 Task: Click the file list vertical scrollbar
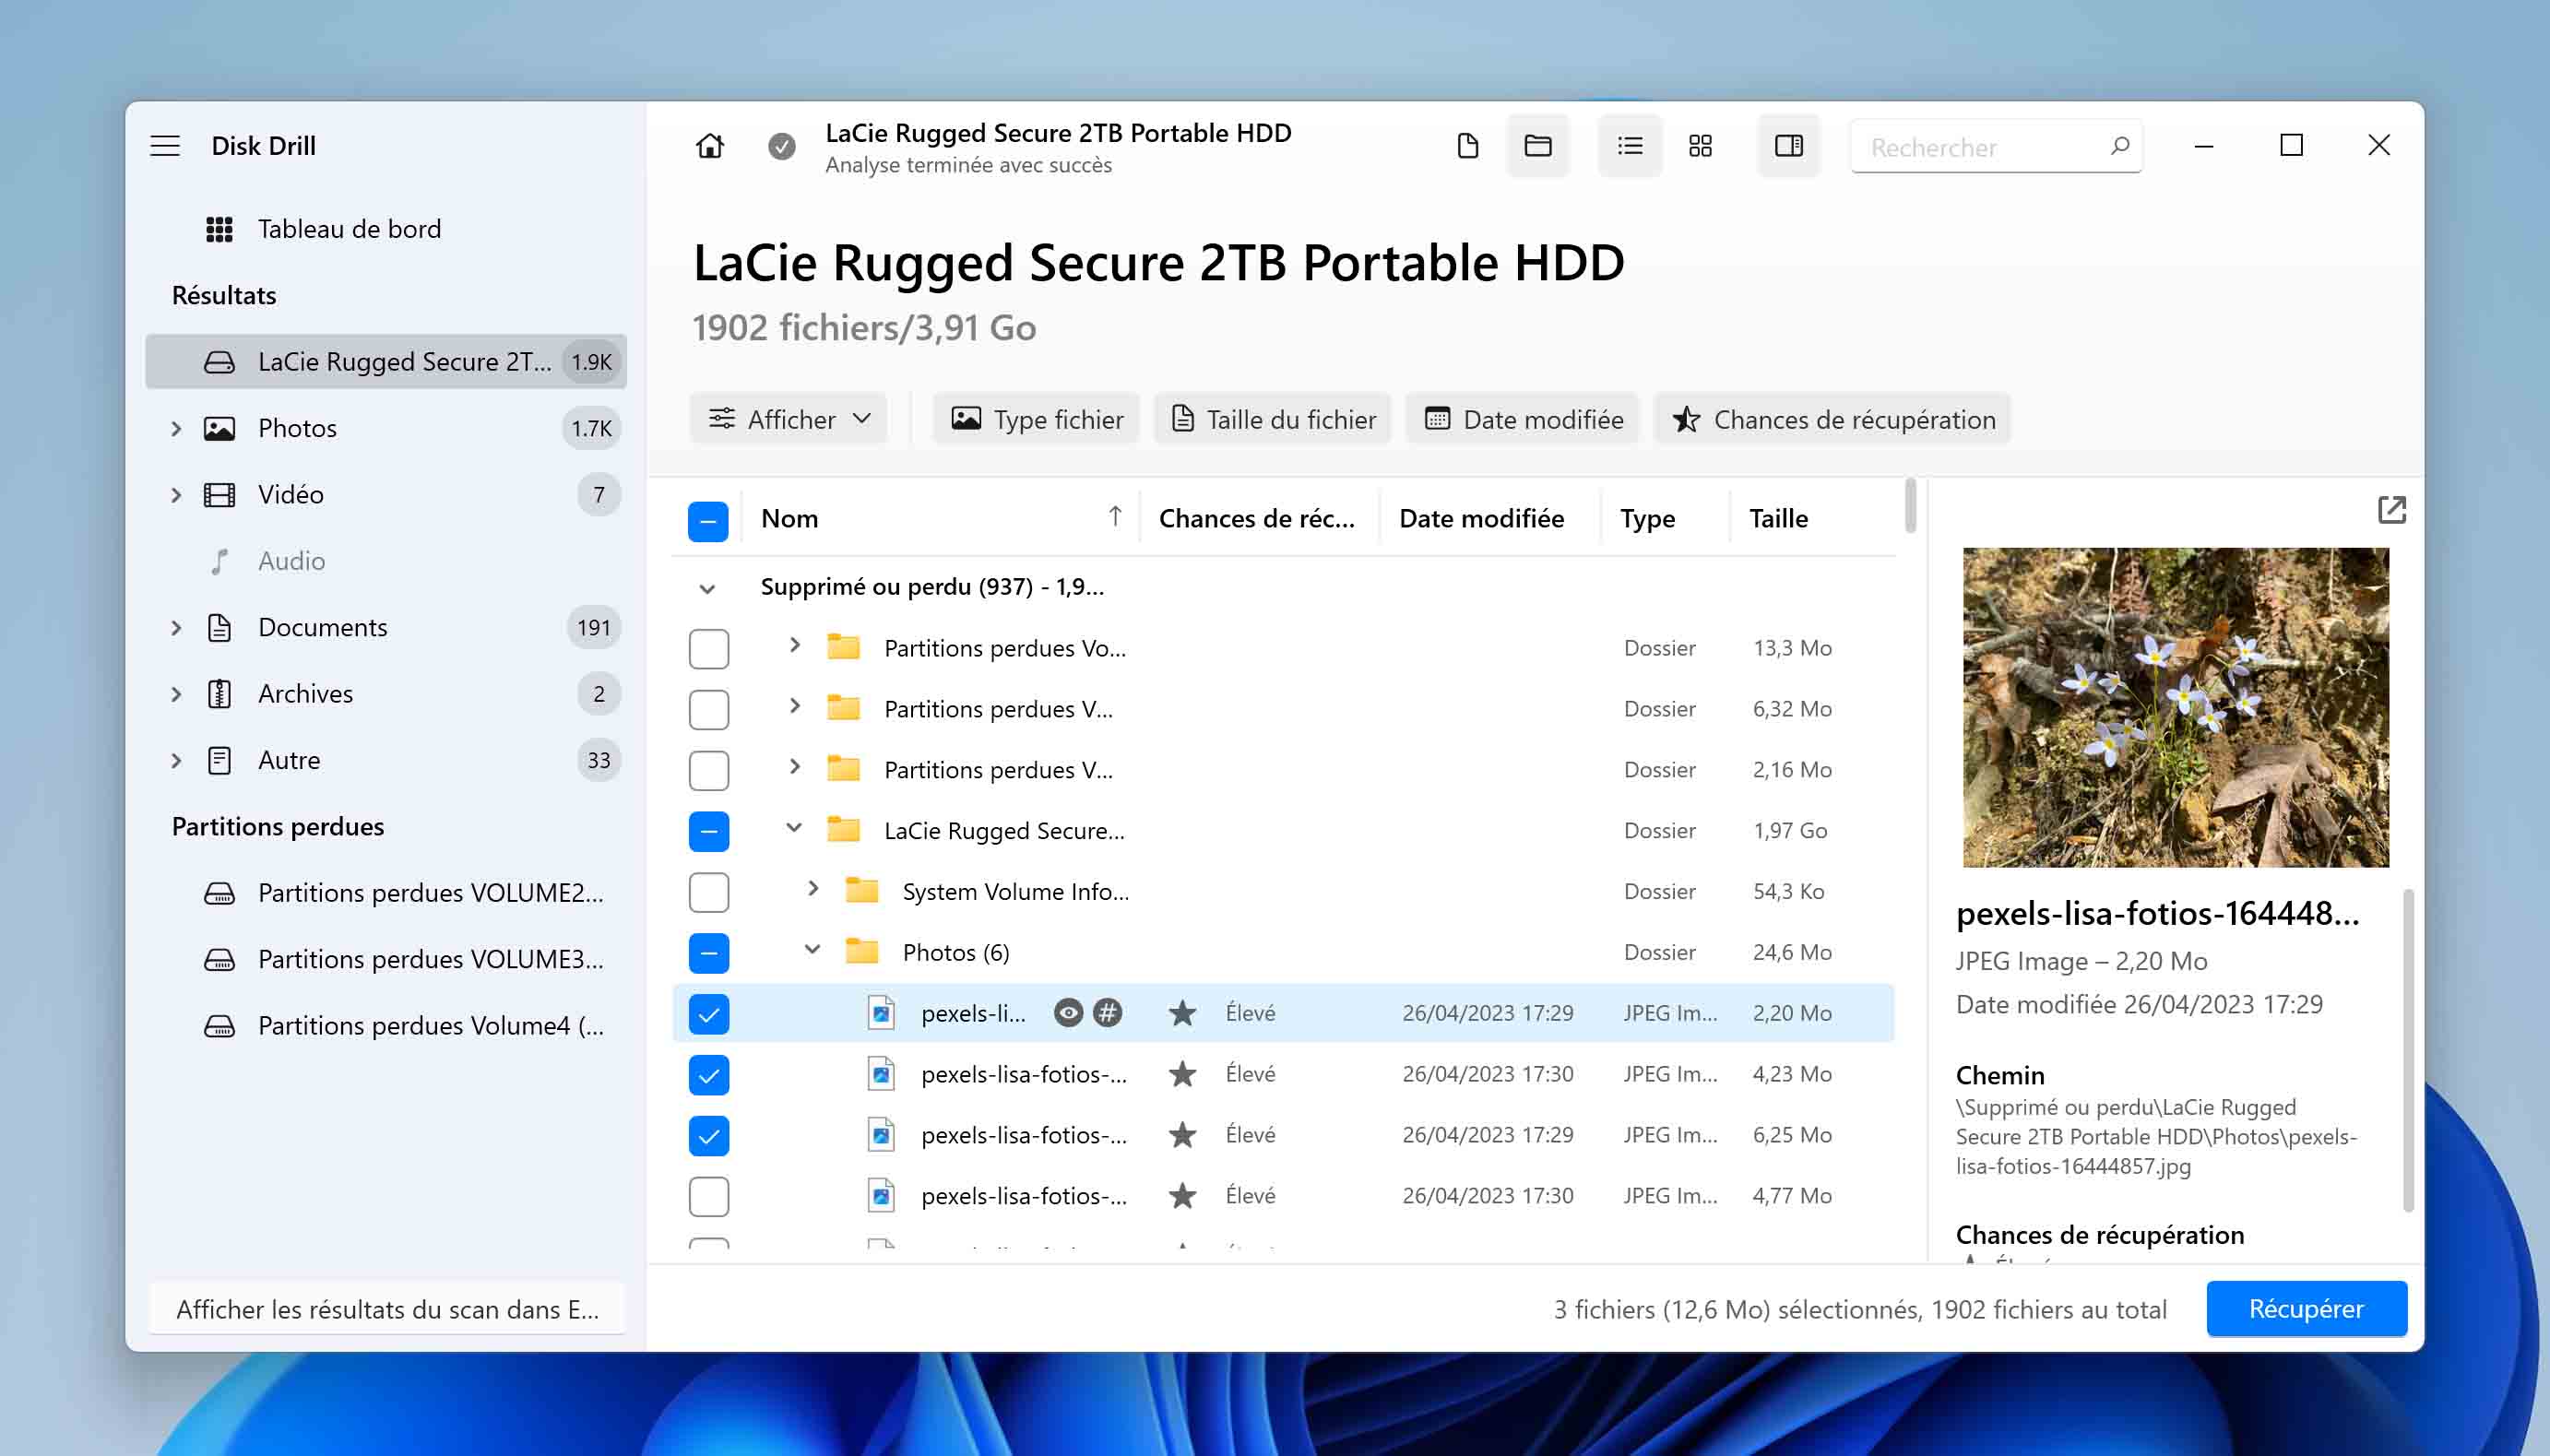(x=1910, y=505)
